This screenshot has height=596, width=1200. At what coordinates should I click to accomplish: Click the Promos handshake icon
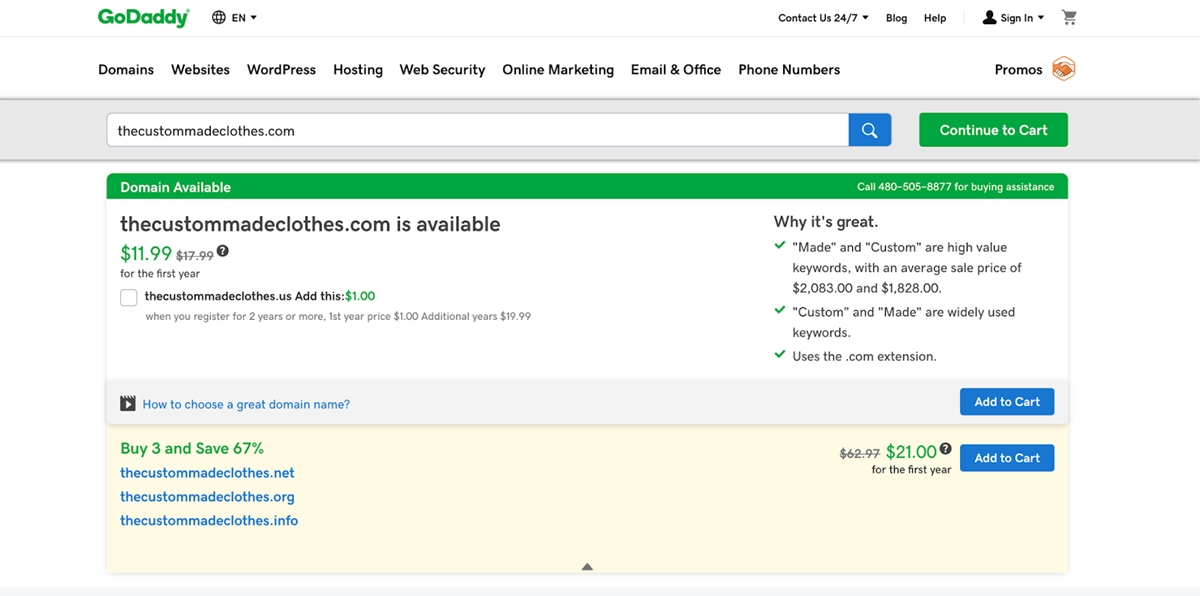coord(1063,69)
